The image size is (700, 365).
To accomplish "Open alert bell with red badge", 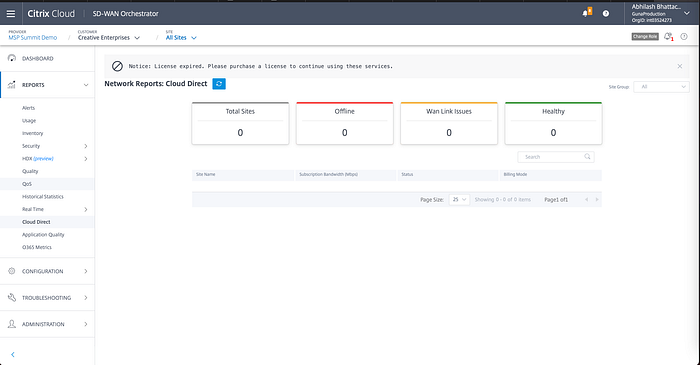I will coord(668,37).
